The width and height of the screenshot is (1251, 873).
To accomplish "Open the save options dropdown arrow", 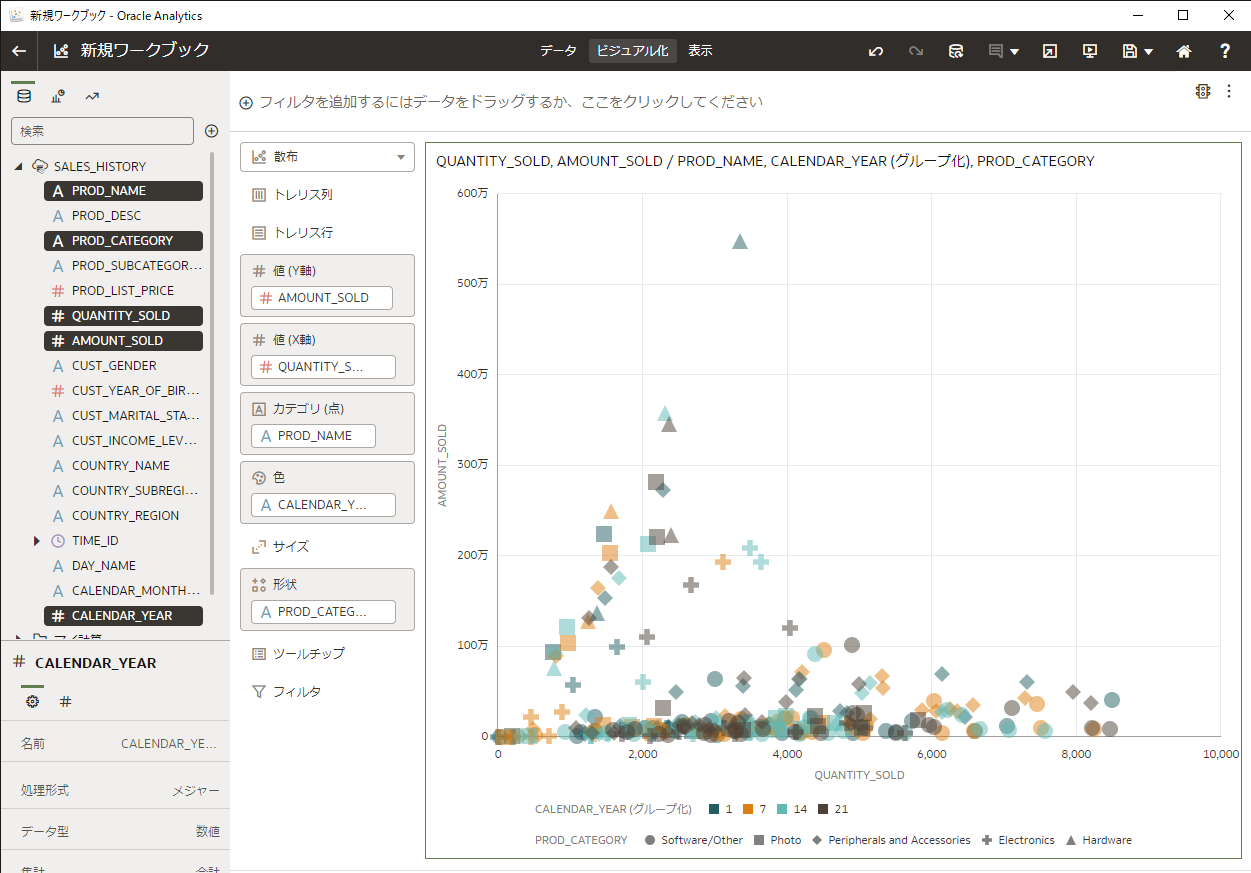I will coord(1147,50).
